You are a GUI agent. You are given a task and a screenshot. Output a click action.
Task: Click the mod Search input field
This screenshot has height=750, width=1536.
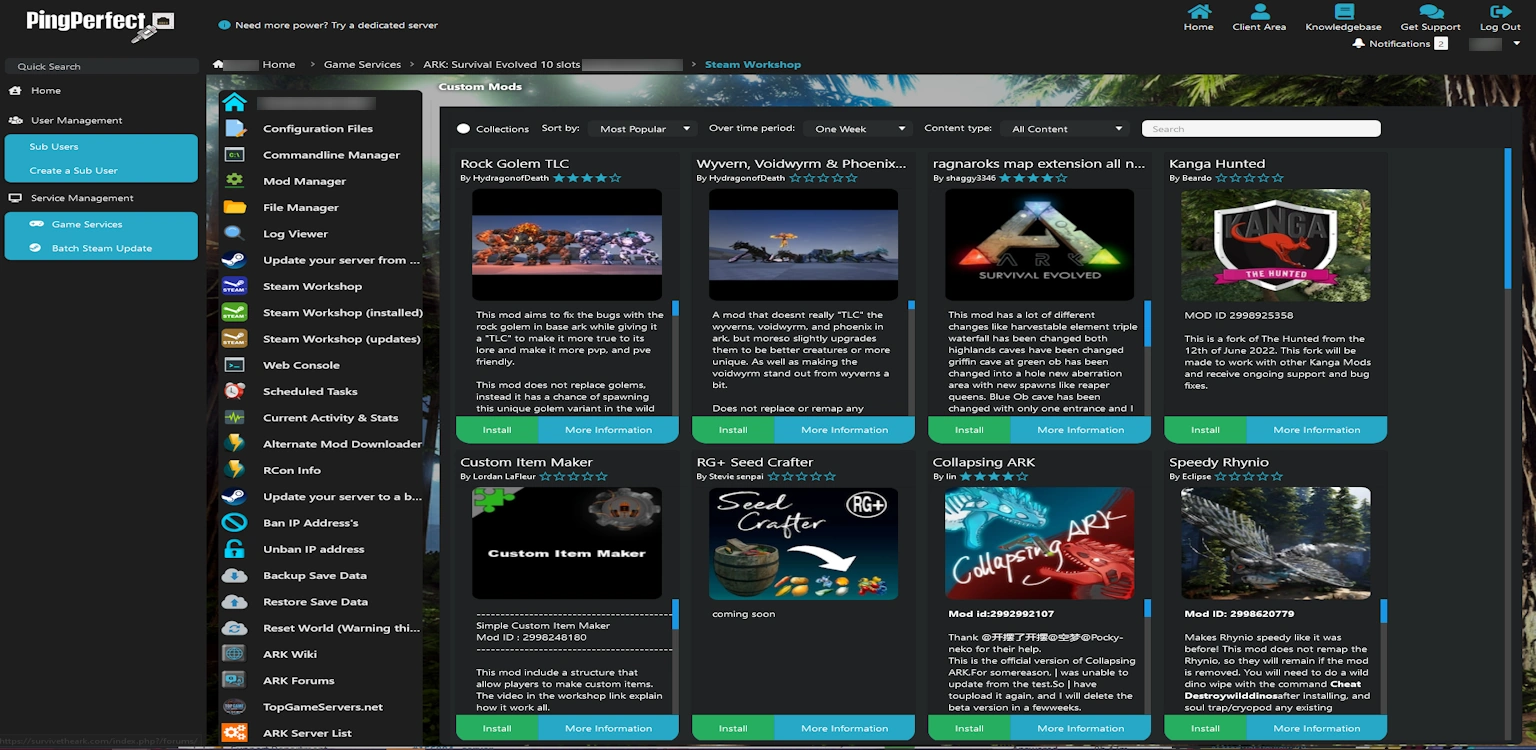(x=1261, y=129)
